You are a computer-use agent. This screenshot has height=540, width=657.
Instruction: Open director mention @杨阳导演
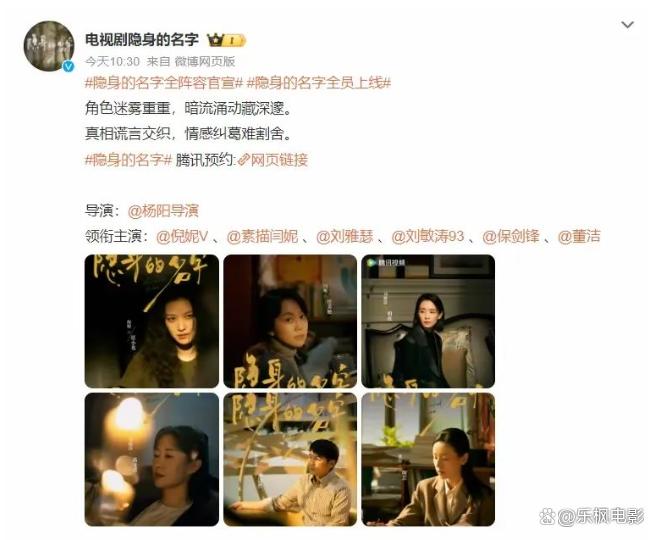tap(163, 211)
